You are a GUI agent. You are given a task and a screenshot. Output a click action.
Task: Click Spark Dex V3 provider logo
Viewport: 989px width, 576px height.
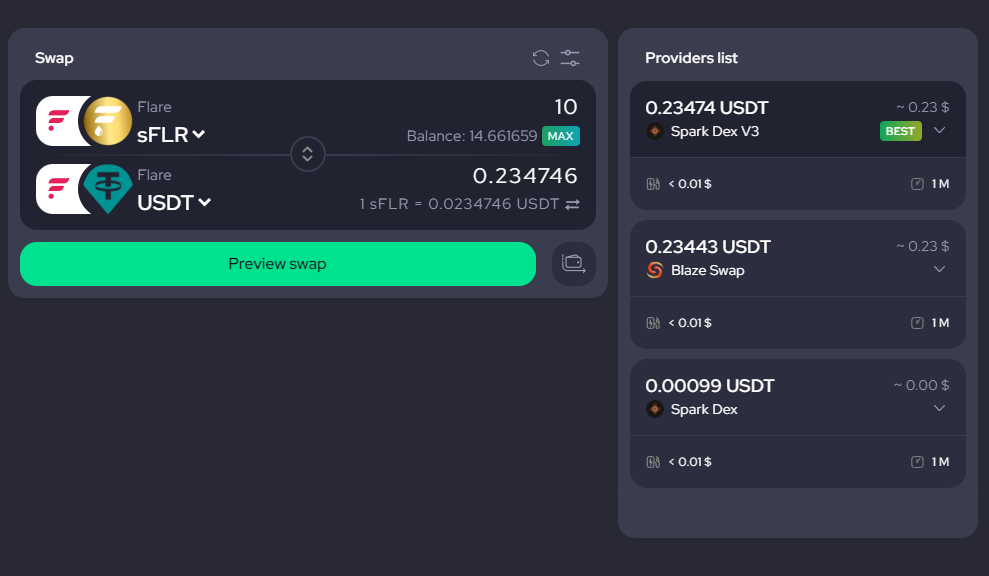[x=655, y=131]
